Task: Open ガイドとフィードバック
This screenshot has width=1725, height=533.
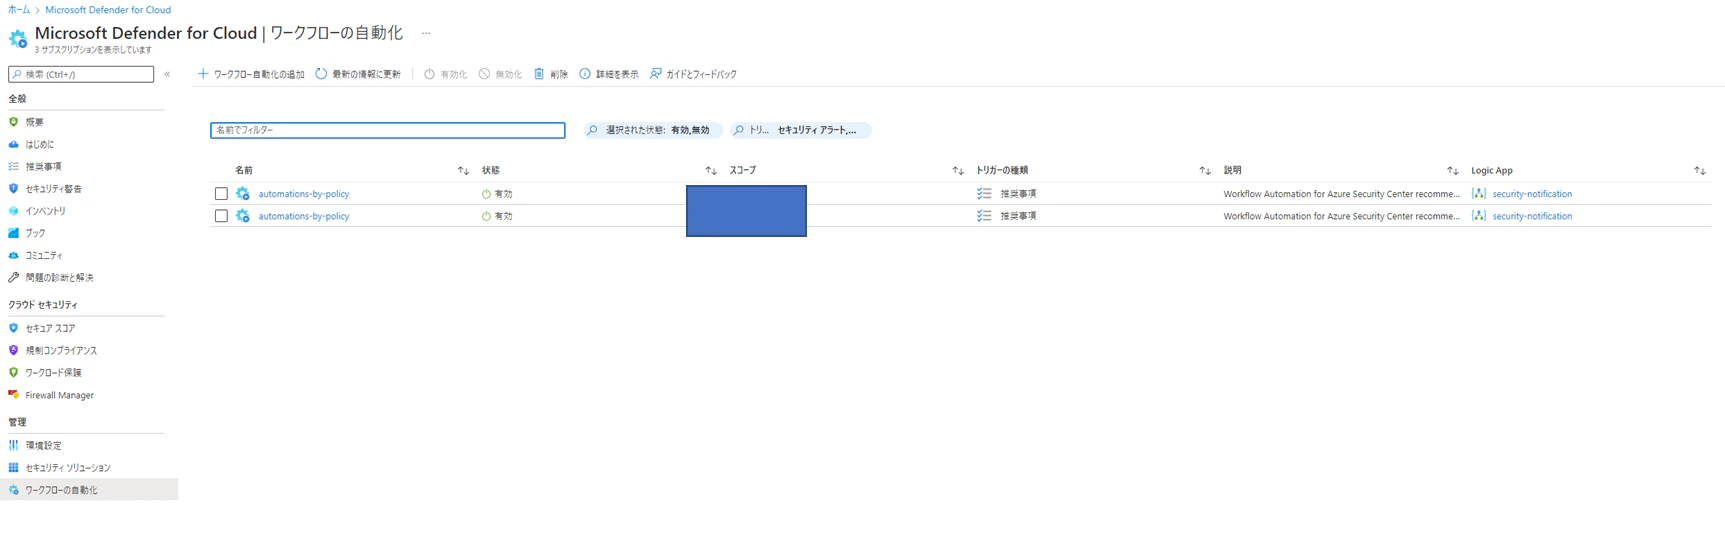Action: 693,74
